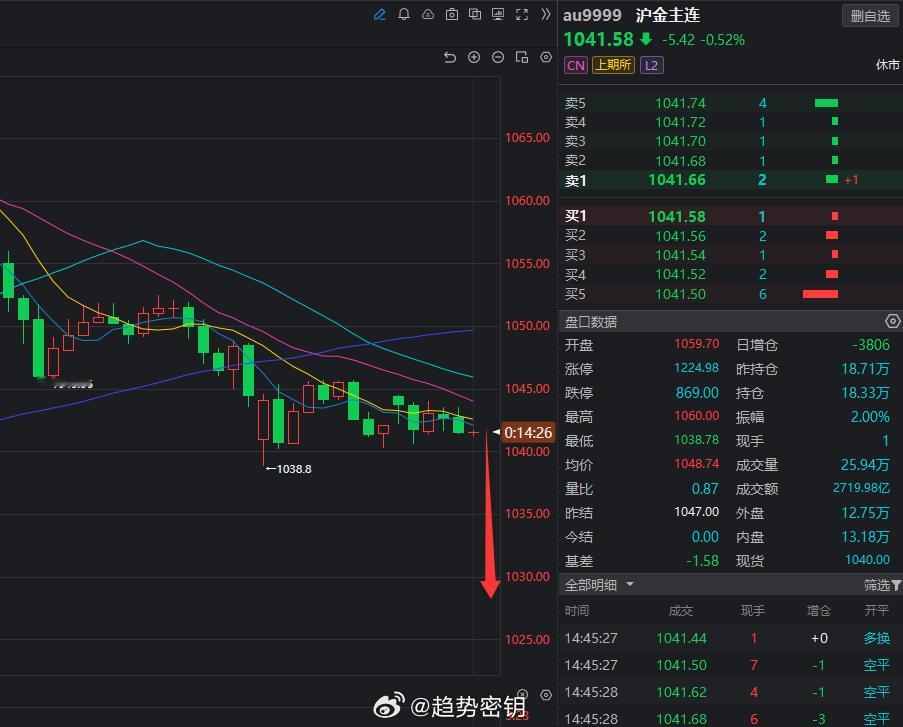Toggle the L2 data mode

651,64
